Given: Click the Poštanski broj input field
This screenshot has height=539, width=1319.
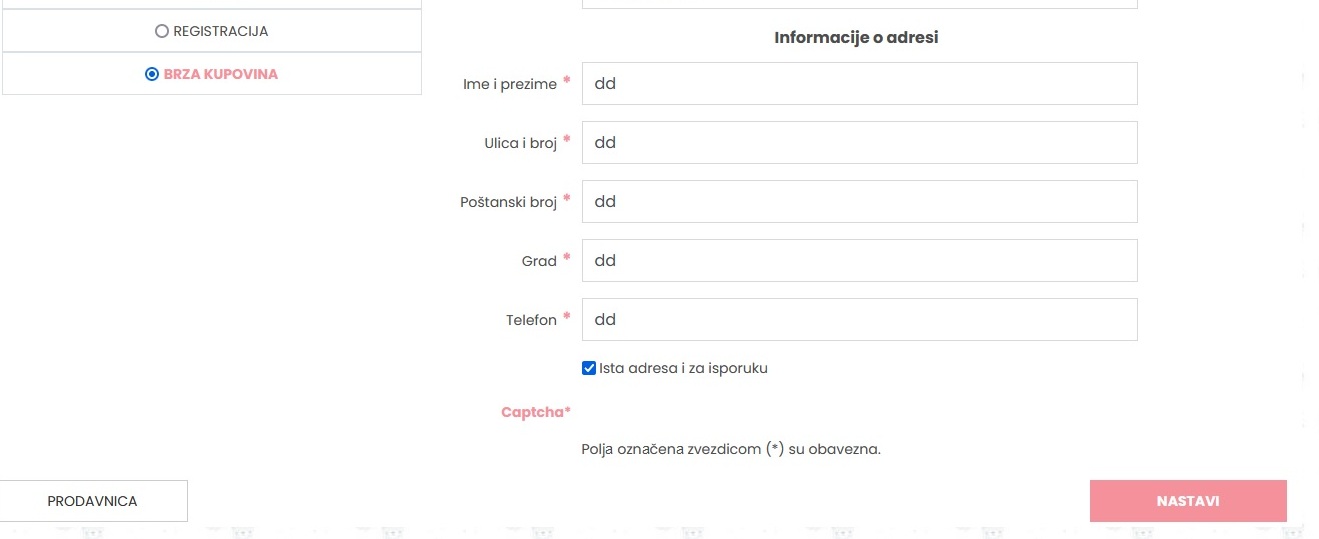Looking at the screenshot, I should pyautogui.click(x=859, y=202).
